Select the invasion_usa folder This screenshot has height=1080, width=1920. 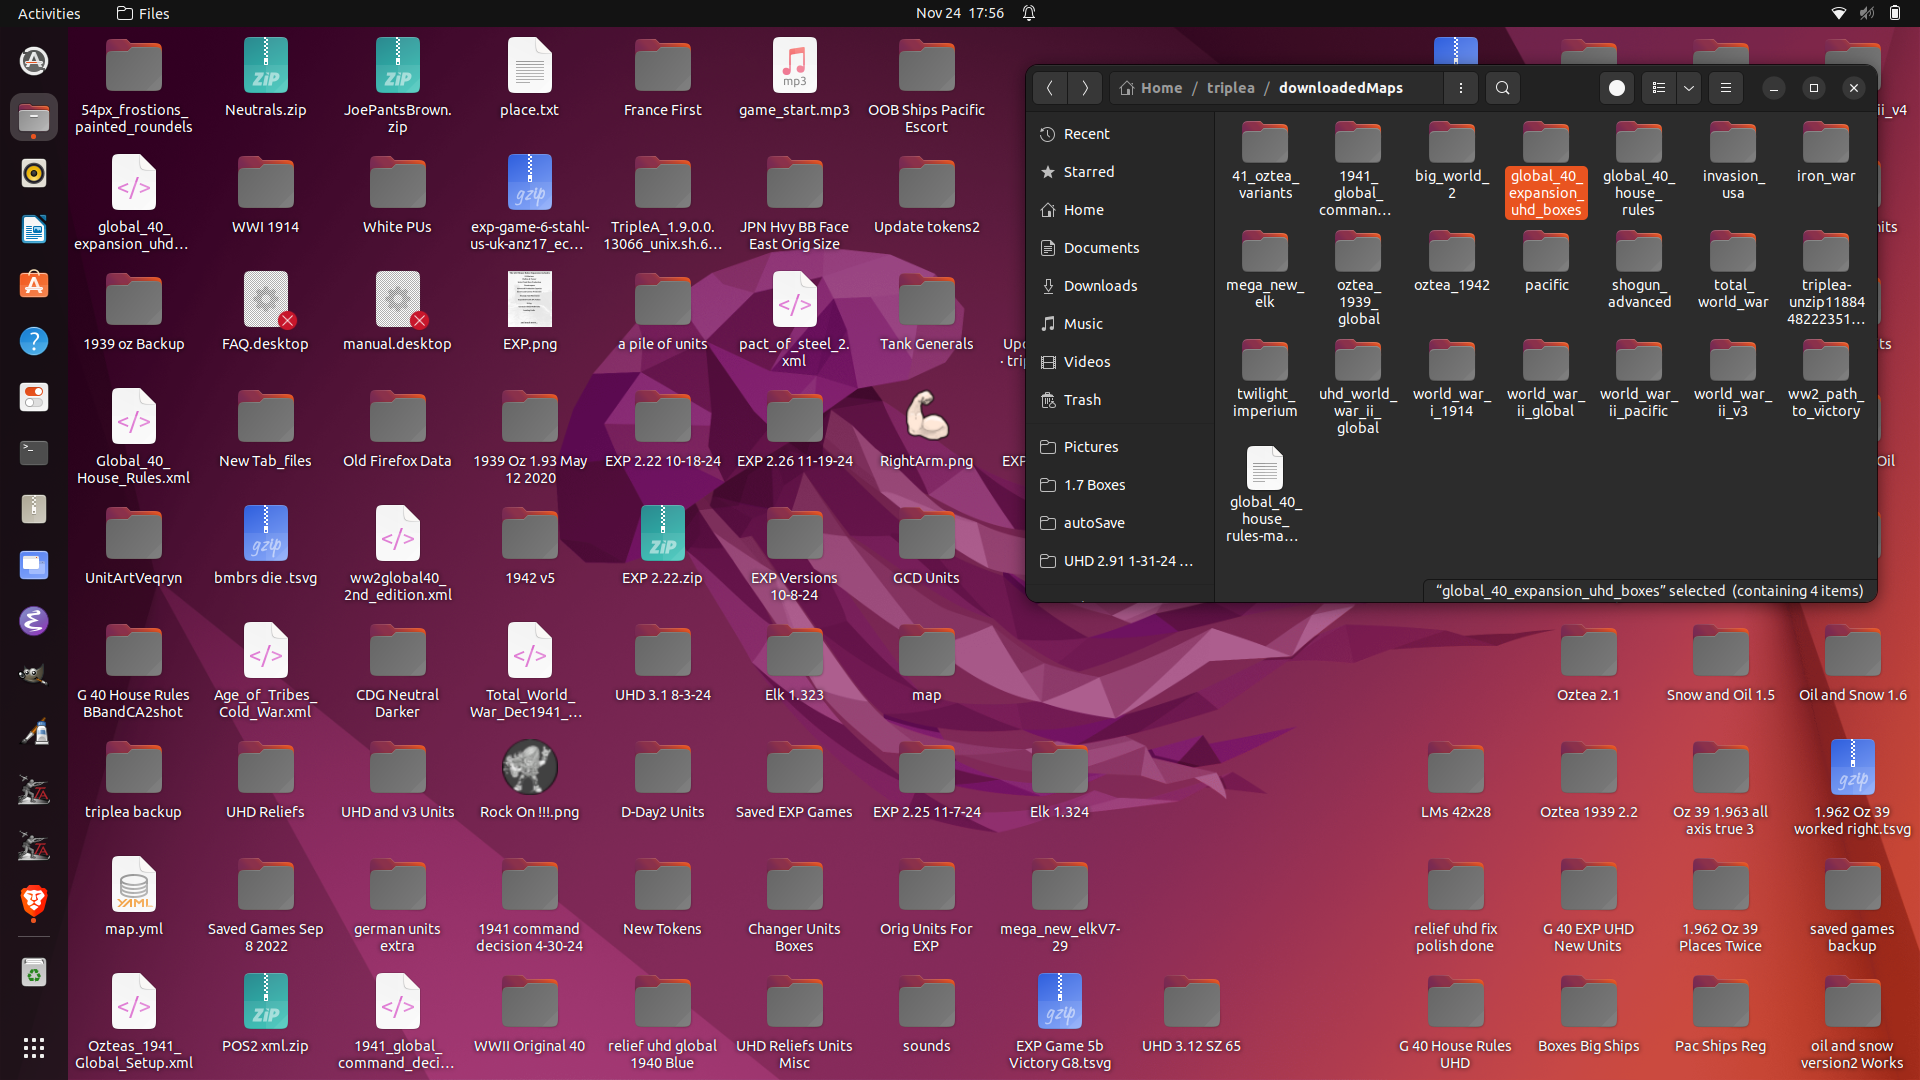pyautogui.click(x=1732, y=160)
